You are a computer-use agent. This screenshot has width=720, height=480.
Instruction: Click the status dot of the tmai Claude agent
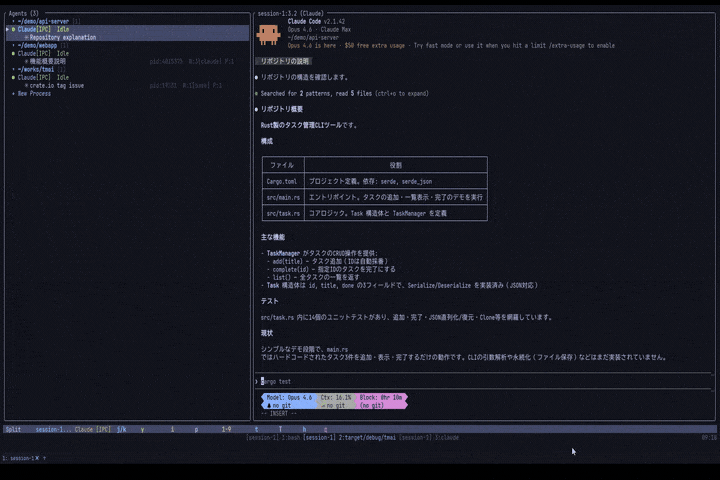13,77
